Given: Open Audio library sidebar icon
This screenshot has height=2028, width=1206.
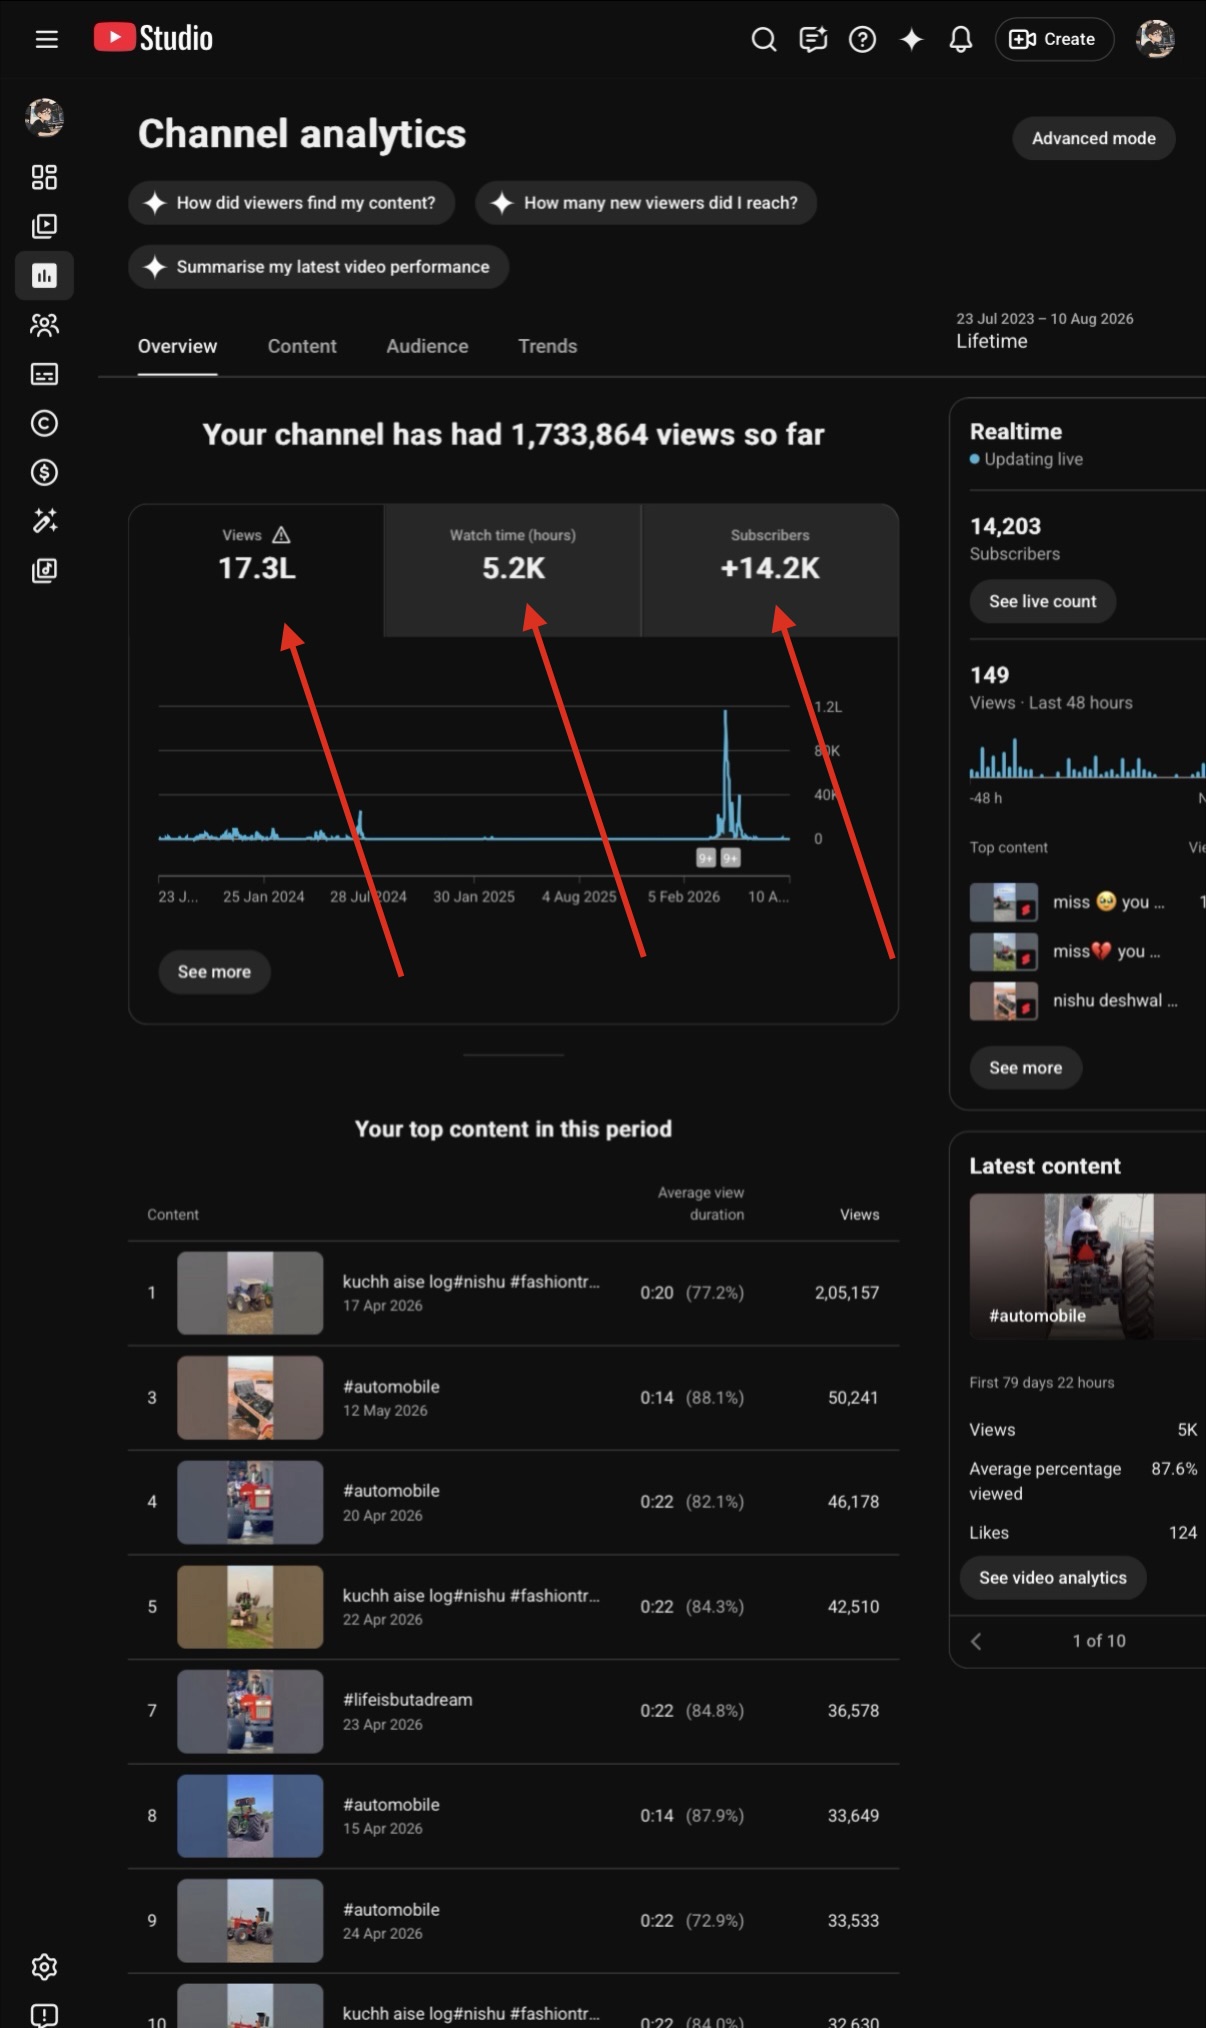Looking at the screenshot, I should click(44, 570).
